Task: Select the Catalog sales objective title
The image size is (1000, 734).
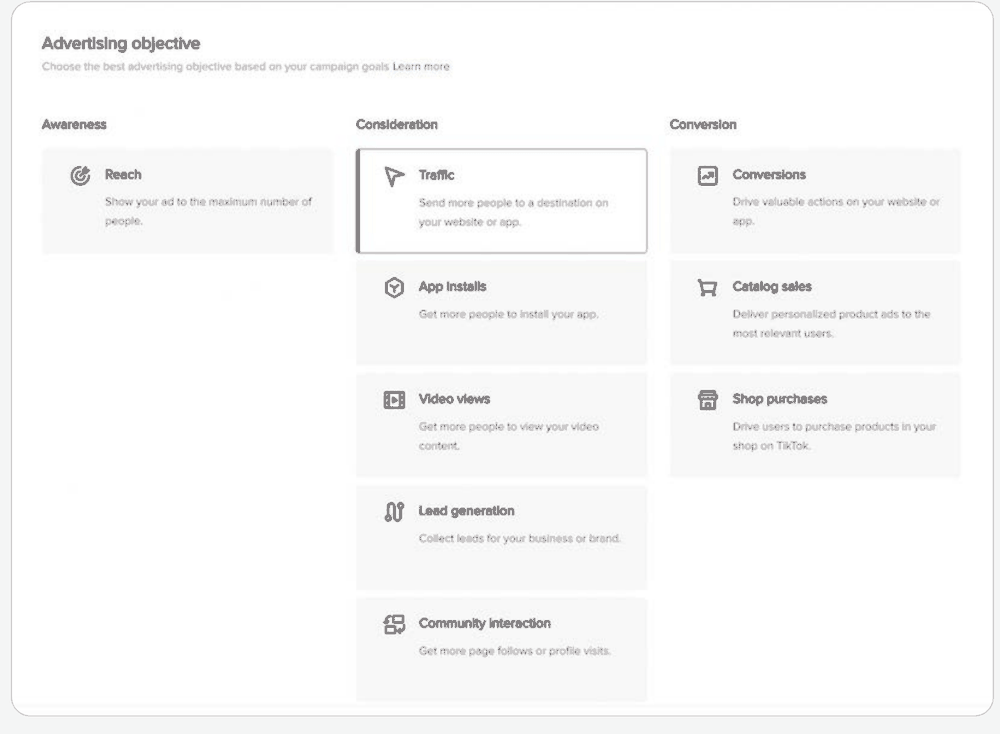Action: click(x=772, y=287)
